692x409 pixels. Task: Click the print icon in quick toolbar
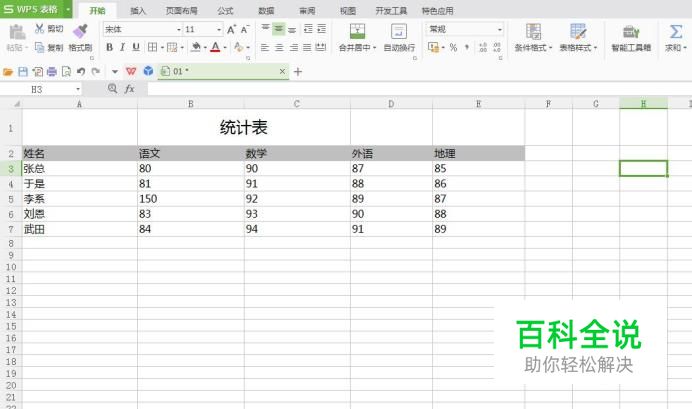tap(52, 71)
